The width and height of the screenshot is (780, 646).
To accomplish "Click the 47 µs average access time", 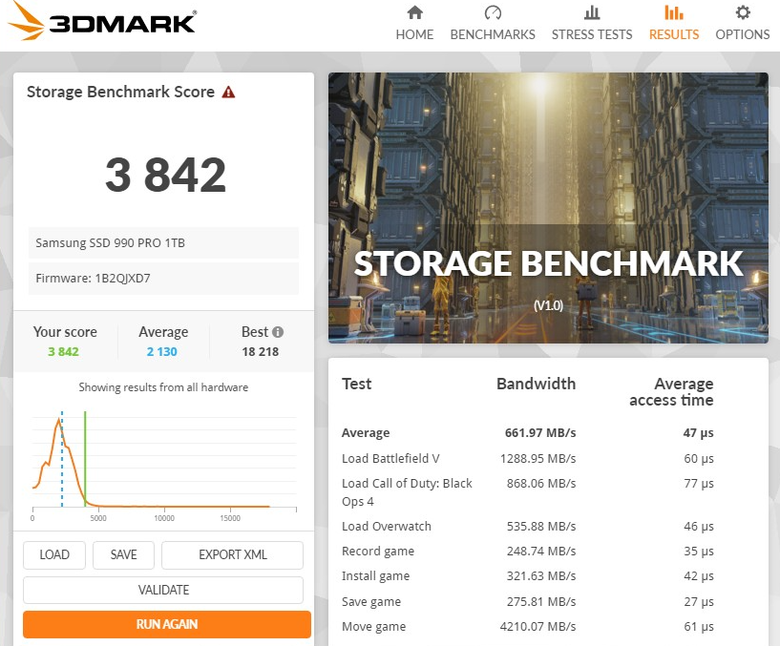I will point(698,433).
